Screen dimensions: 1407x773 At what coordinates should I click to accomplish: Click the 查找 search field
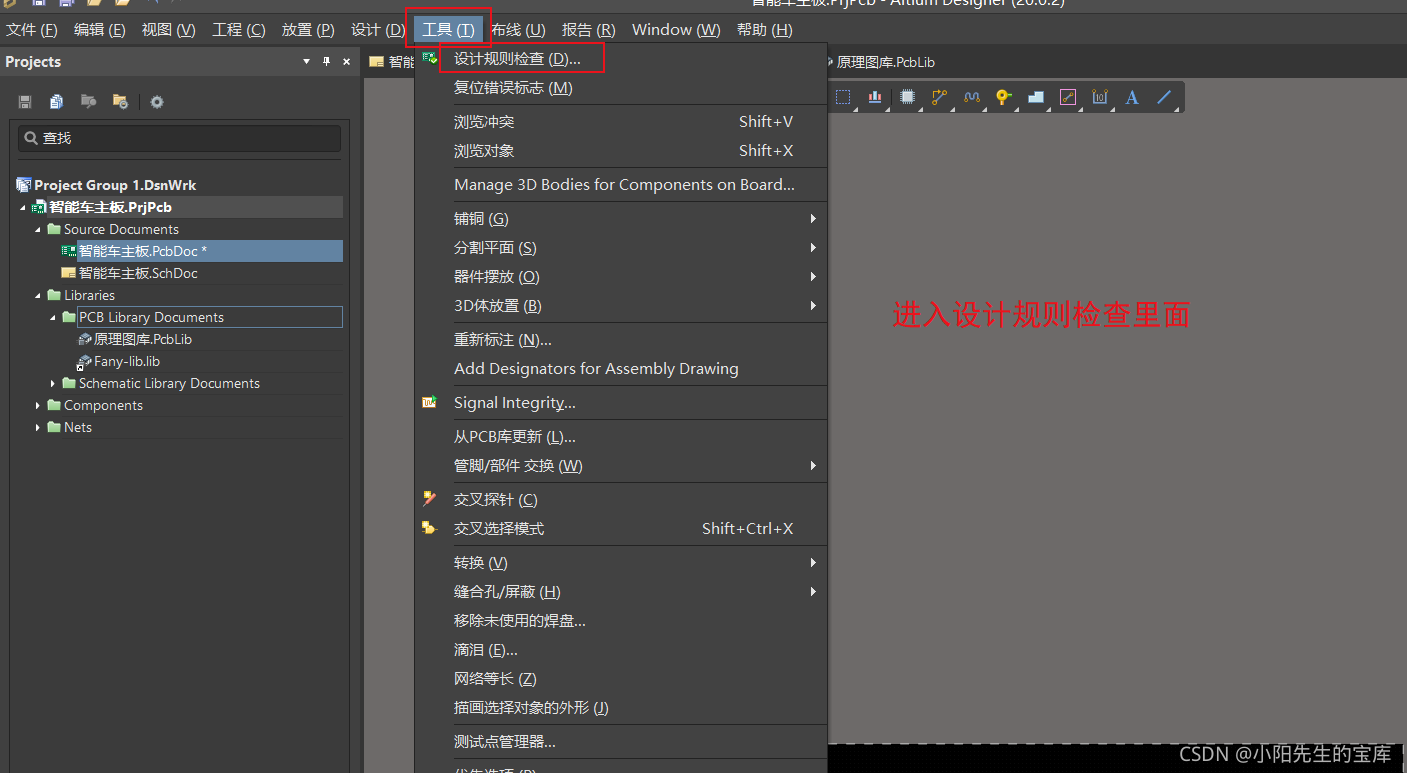click(180, 138)
